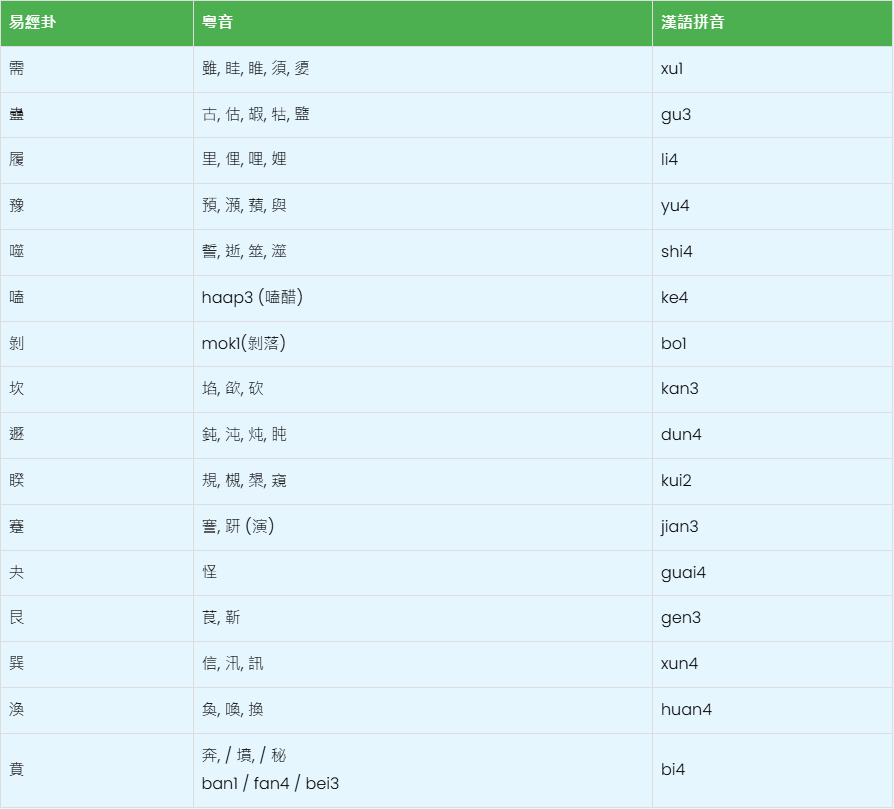
Task: Click the hexagram 蹇 in the jian3 row
Action: pos(17,526)
